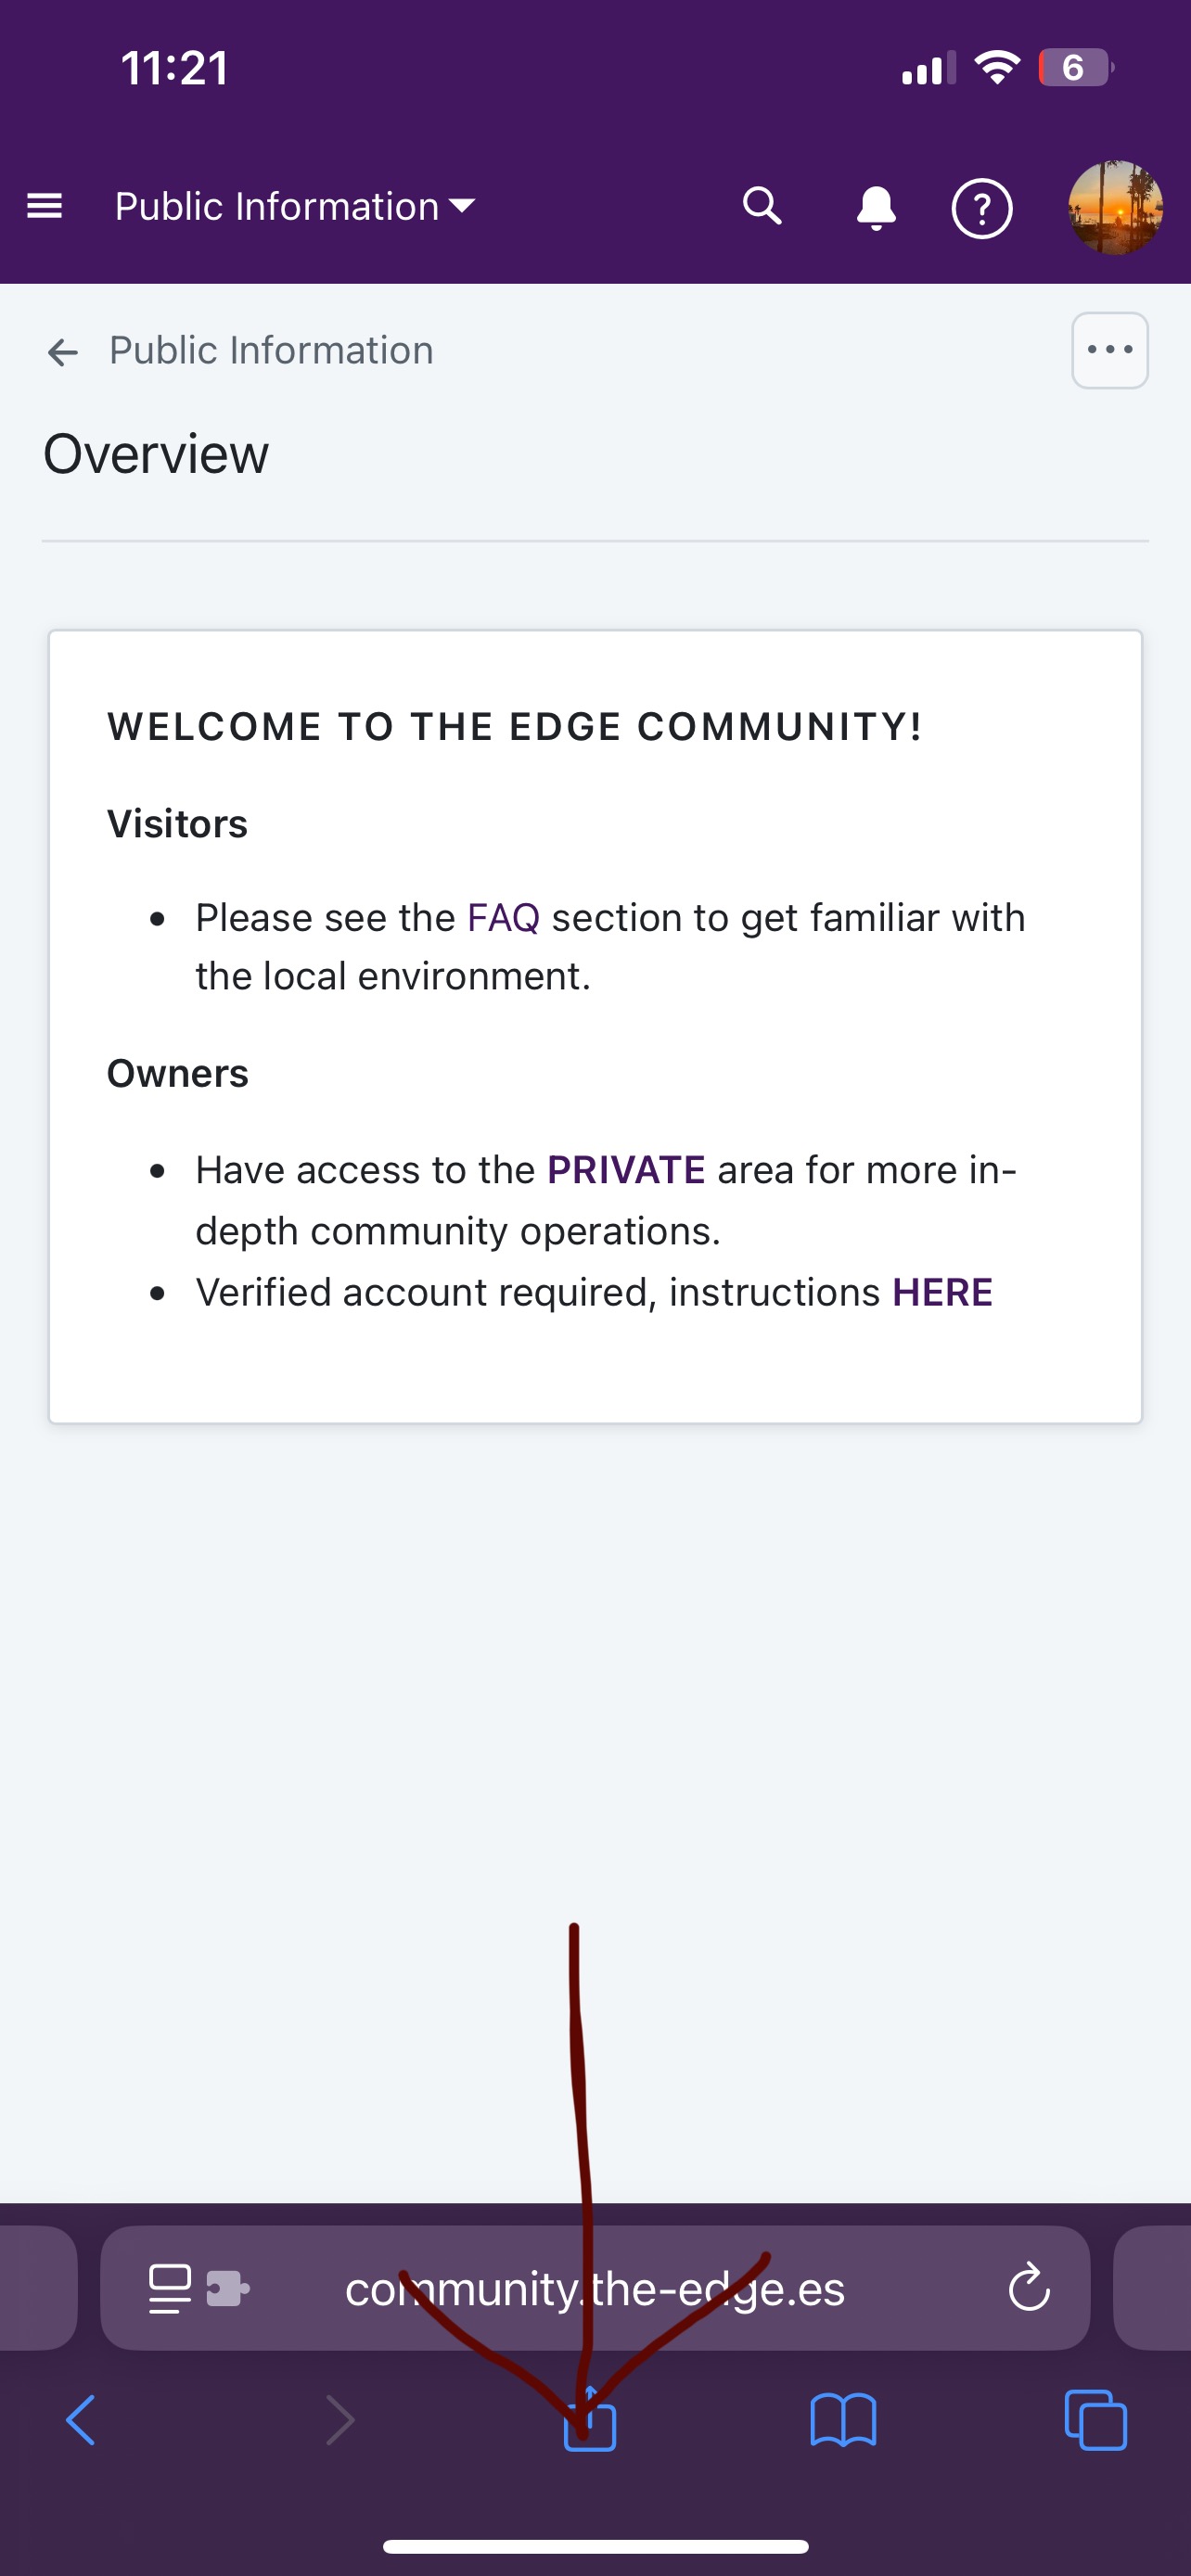Open the three-dot more options button
This screenshot has width=1191, height=2576.
(x=1109, y=350)
